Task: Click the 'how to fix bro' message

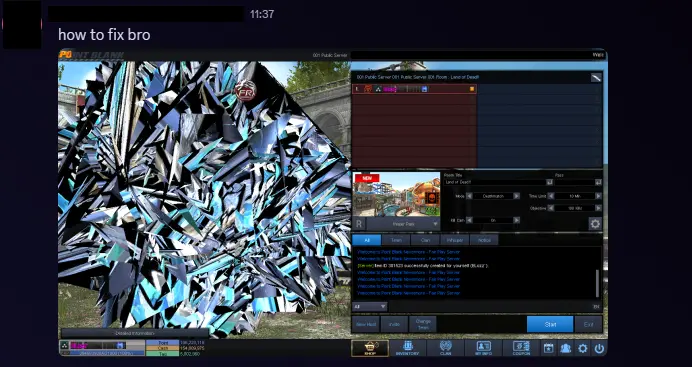Action: [104, 34]
